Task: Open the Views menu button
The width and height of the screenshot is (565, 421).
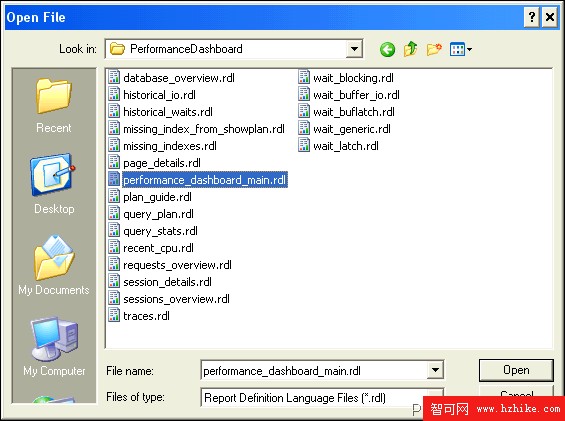Action: tap(461, 49)
